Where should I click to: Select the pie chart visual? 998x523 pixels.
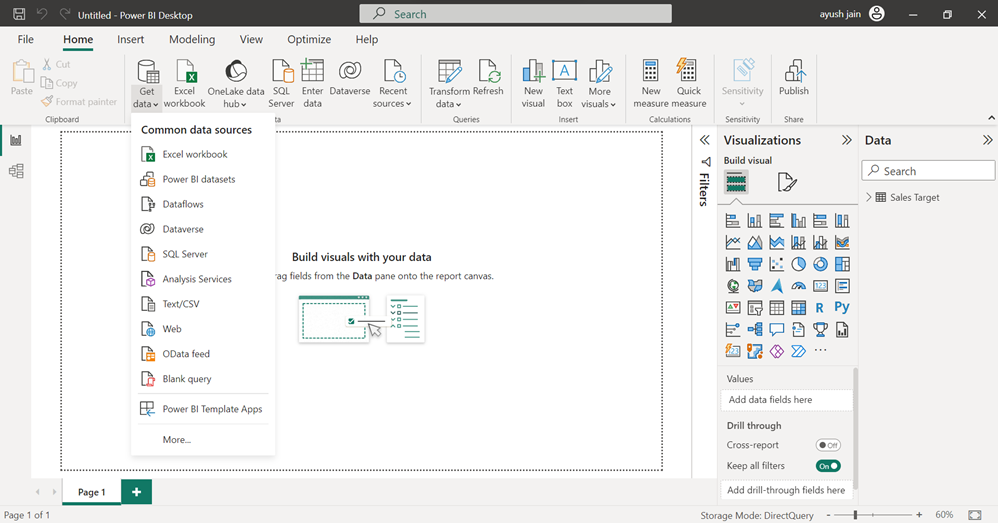point(798,264)
